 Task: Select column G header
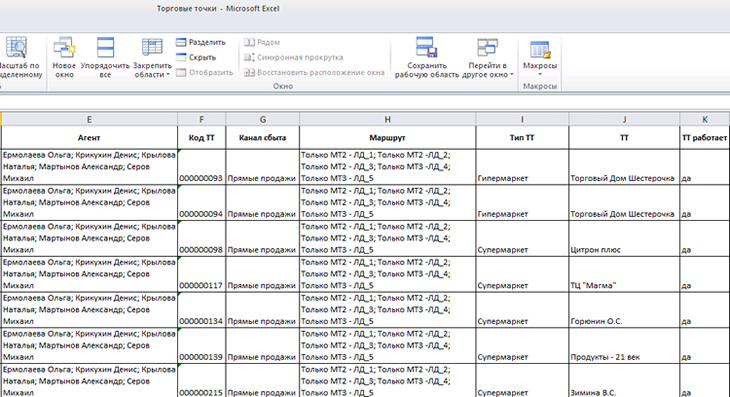point(263,120)
